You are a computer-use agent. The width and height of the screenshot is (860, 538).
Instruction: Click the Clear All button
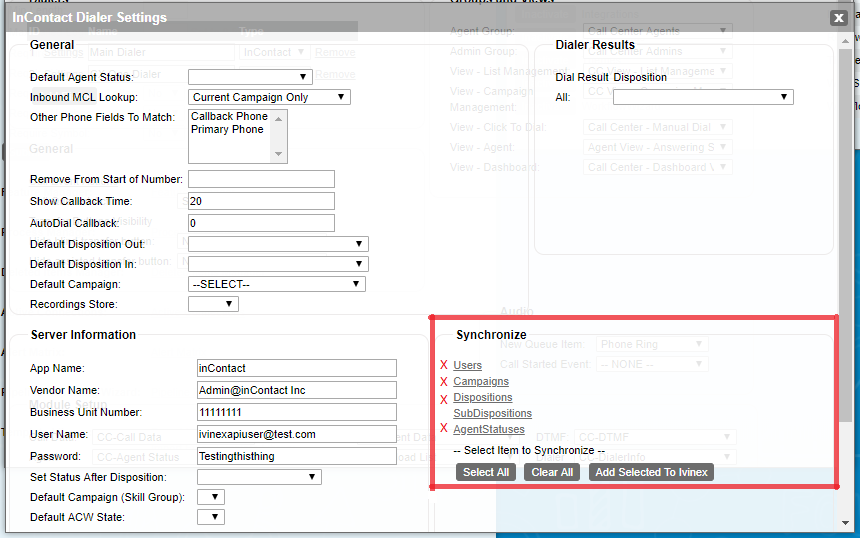pos(552,472)
